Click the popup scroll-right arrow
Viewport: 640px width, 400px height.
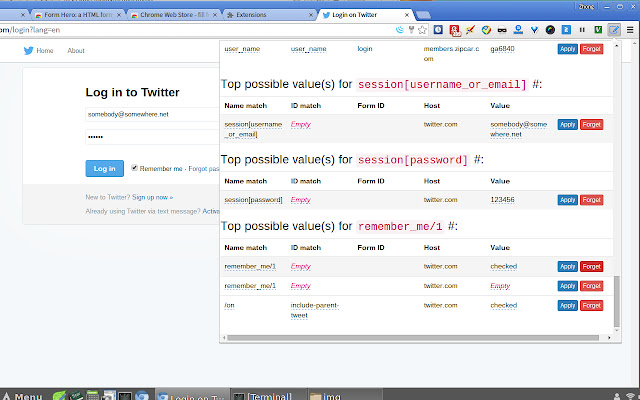[x=609, y=338]
